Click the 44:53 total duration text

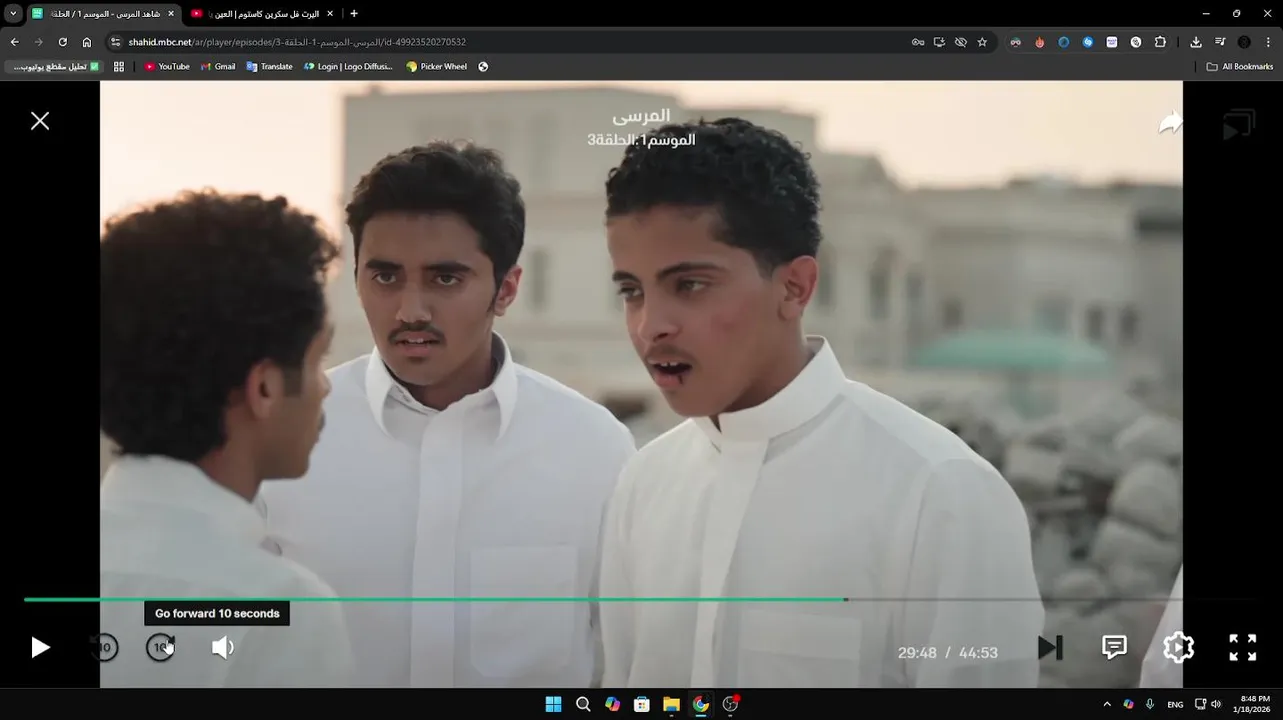(x=978, y=653)
